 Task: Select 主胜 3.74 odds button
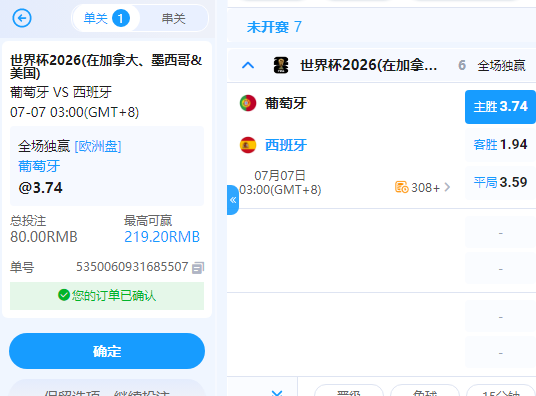pos(500,107)
